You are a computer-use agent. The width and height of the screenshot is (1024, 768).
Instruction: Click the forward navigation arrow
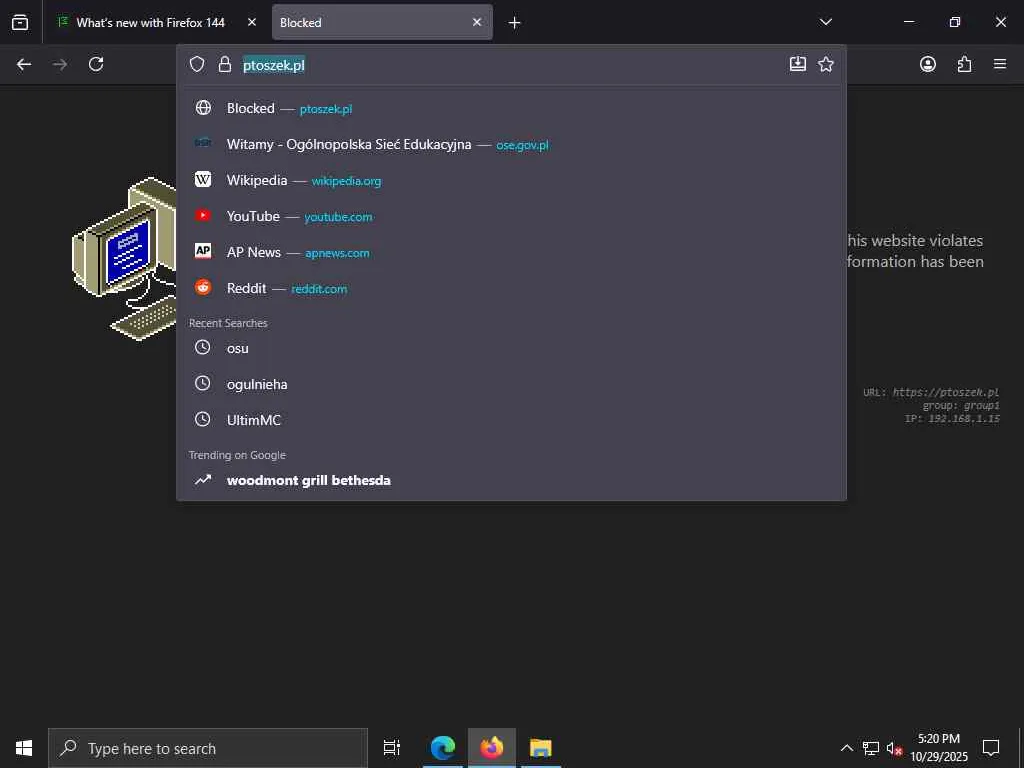click(60, 64)
